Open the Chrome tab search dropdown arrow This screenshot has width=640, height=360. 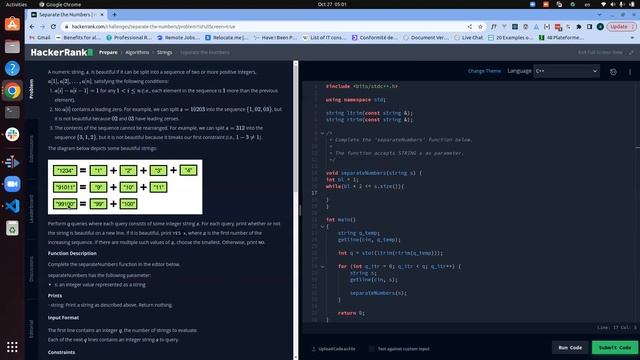point(599,14)
